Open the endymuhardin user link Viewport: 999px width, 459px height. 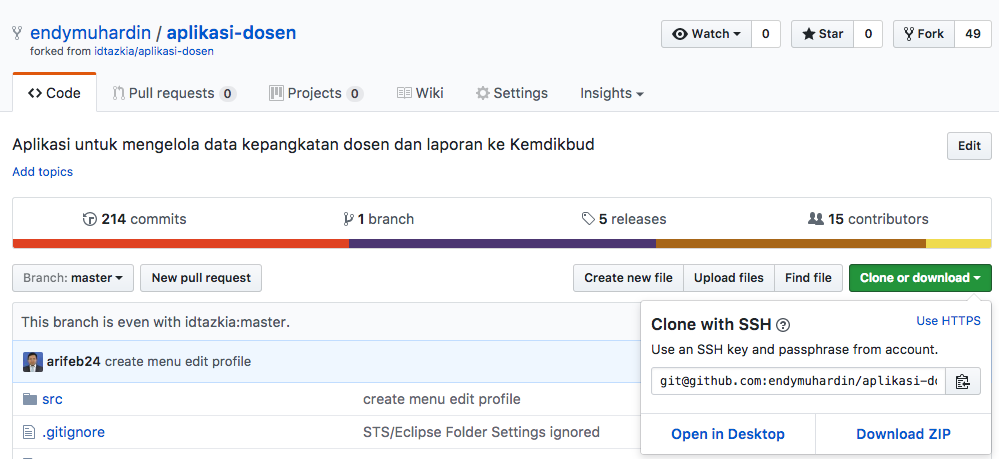coord(90,33)
